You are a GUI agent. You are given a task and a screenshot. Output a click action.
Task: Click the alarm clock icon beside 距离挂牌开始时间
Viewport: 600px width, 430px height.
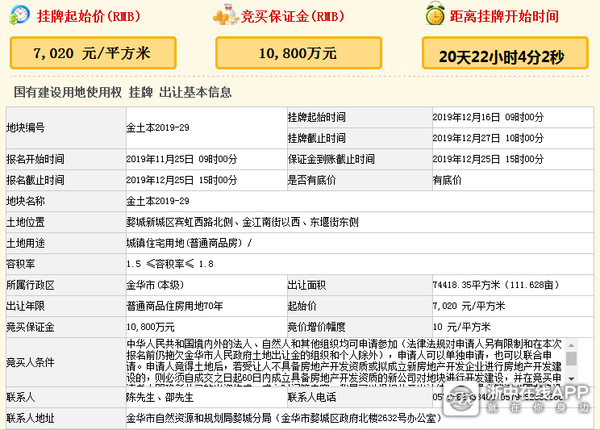click(433, 15)
